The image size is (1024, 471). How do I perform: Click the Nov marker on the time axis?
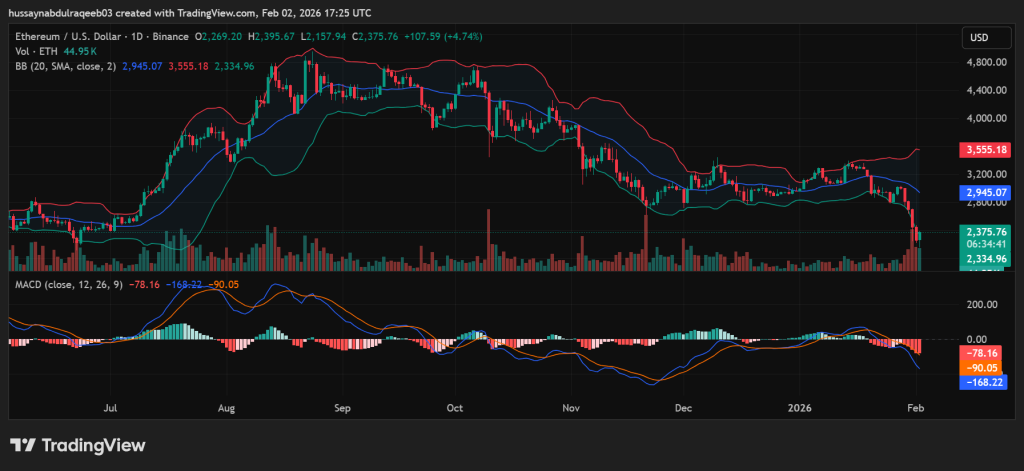click(571, 408)
